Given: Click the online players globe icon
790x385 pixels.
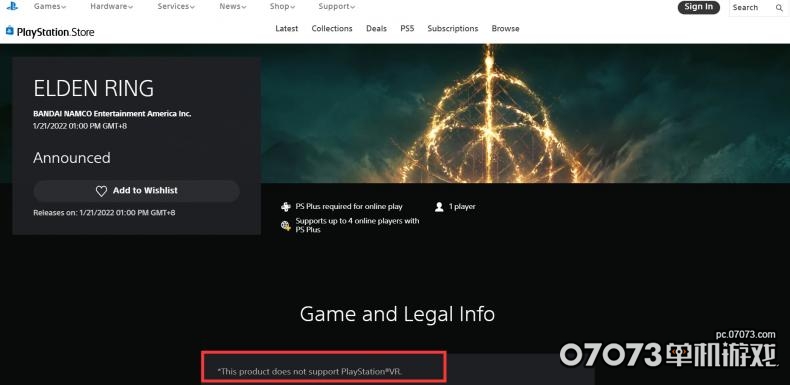Looking at the screenshot, I should point(286,225).
